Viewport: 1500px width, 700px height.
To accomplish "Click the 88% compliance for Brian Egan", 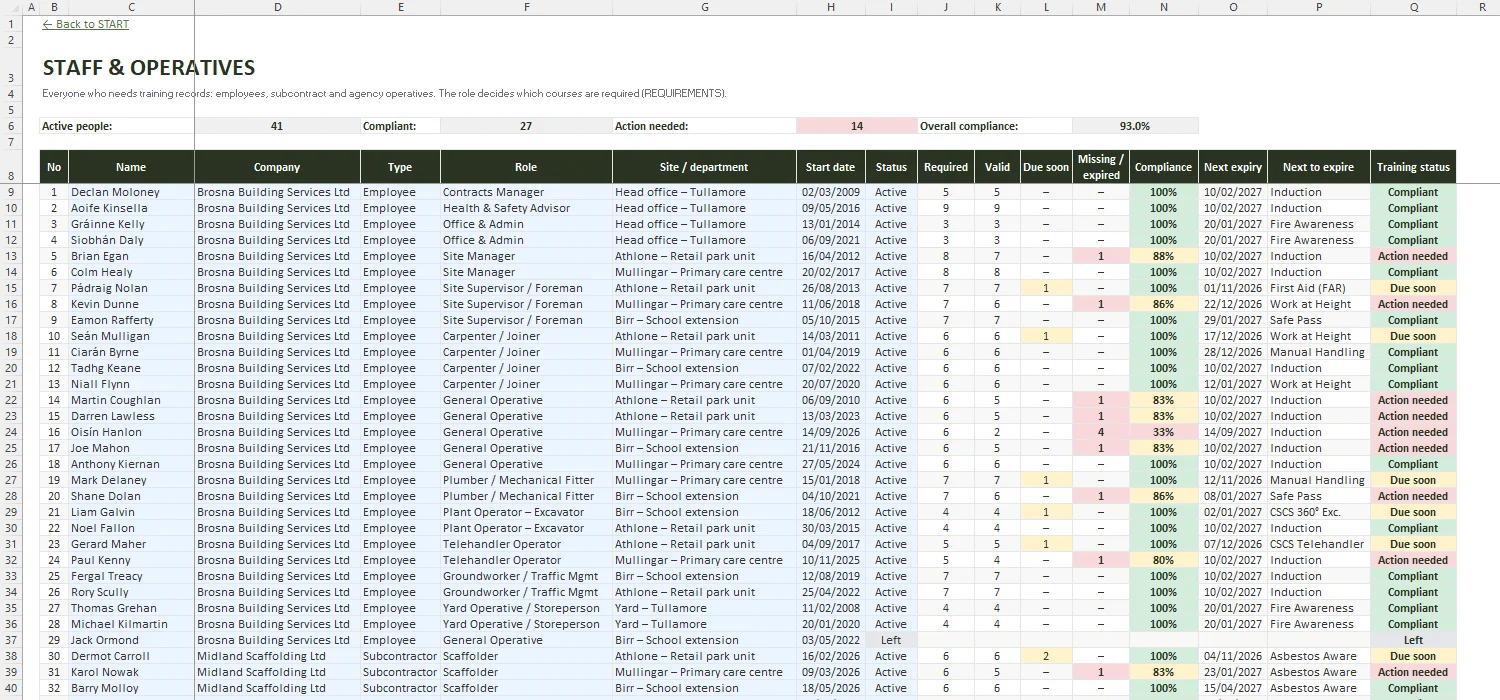I will coord(1163,256).
